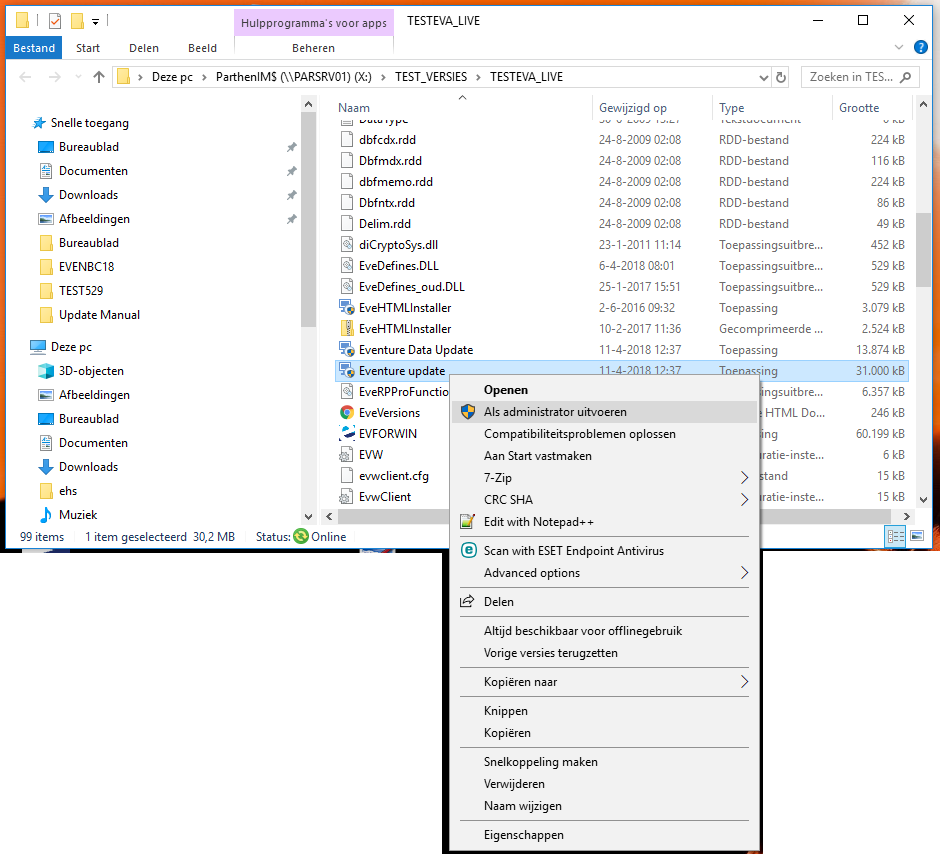
Task: Click the EveHTMLInstaller zip archive icon
Action: pos(347,328)
